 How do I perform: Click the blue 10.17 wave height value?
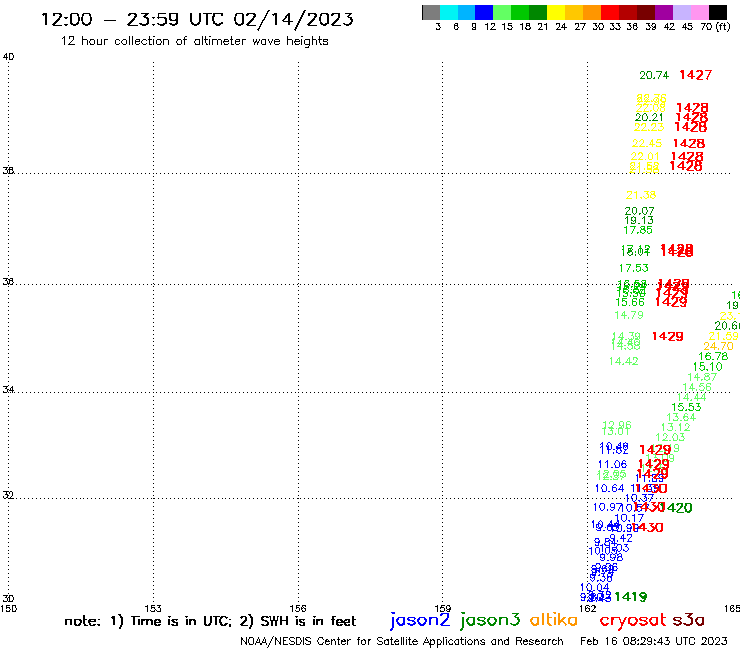coord(630,518)
